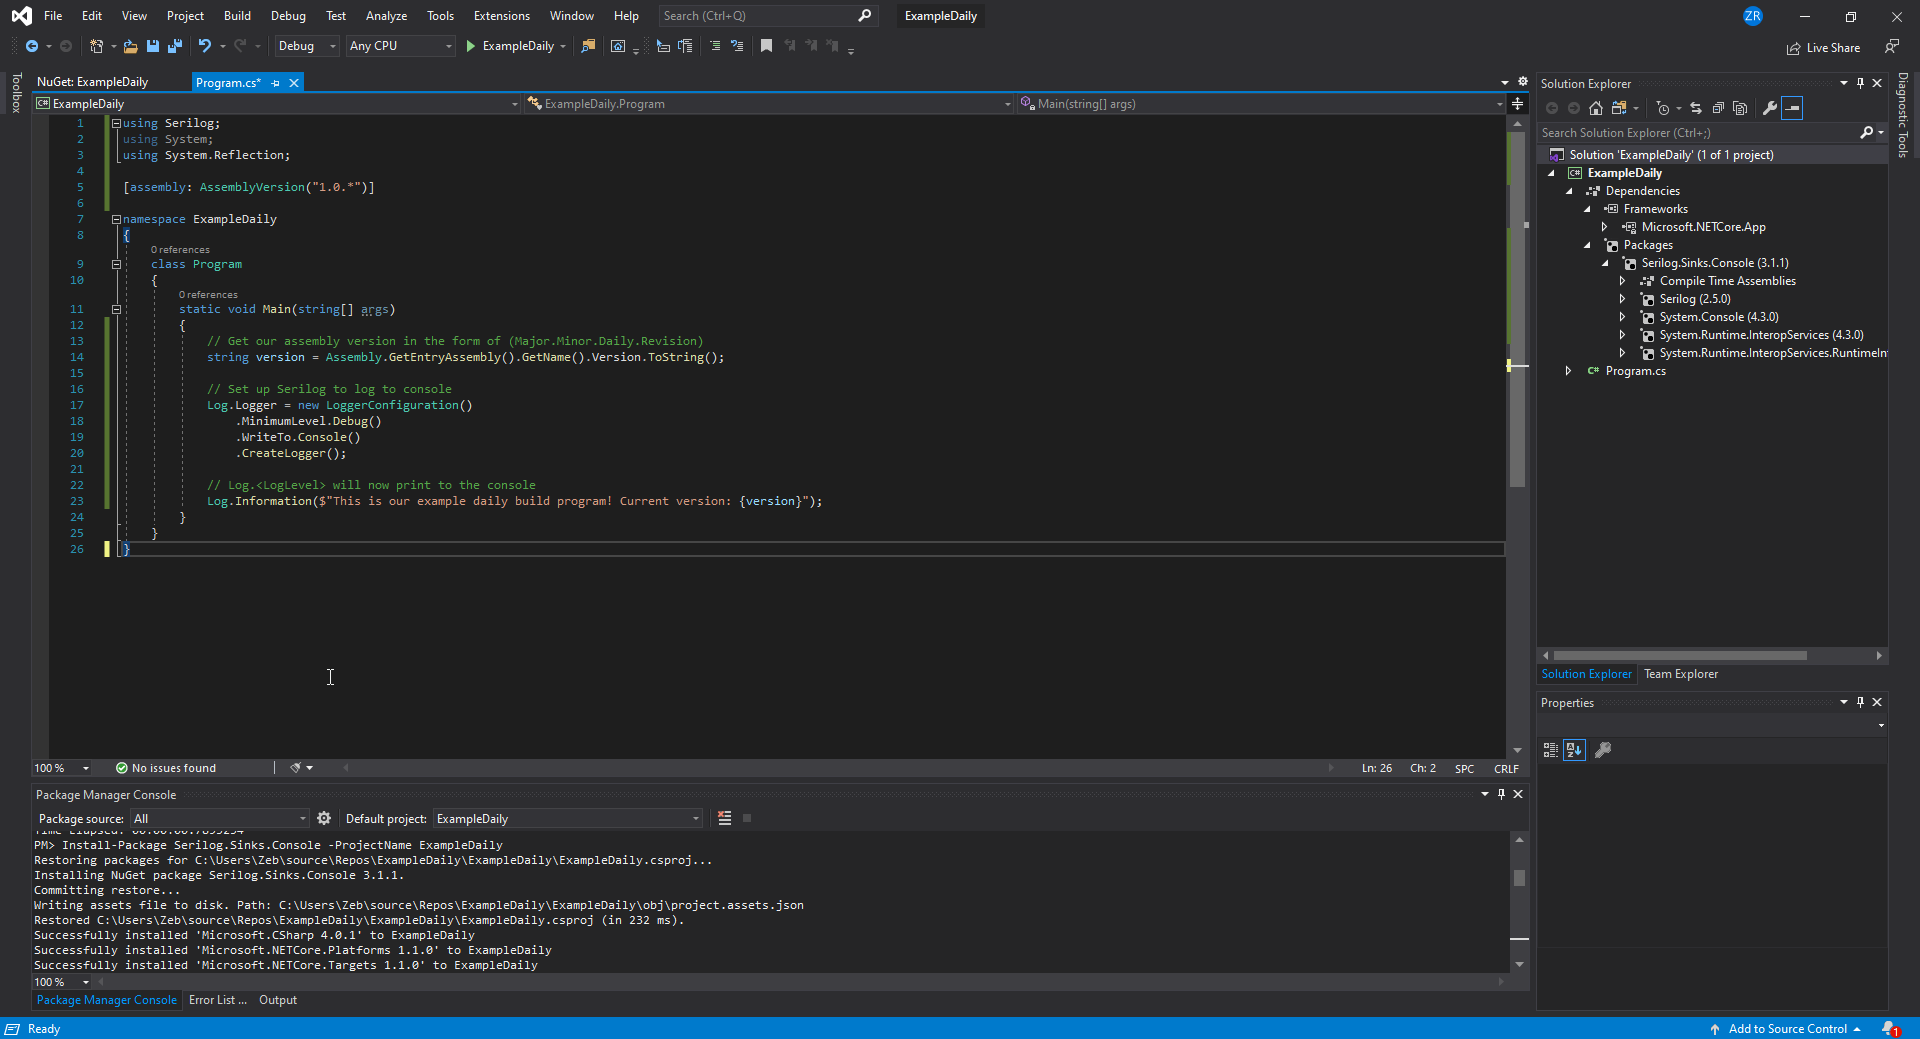Click the Pending Changes Filter clock icon
This screenshot has width=1920, height=1039.
point(1662,108)
